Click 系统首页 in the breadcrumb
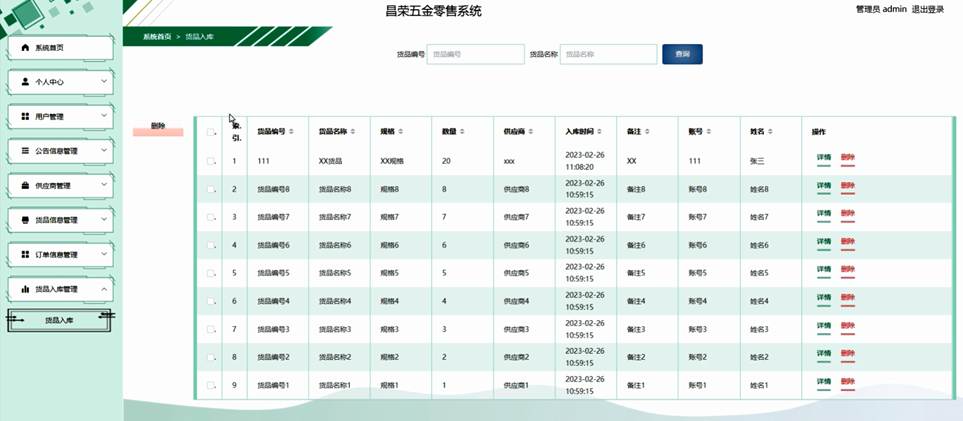 [157, 37]
